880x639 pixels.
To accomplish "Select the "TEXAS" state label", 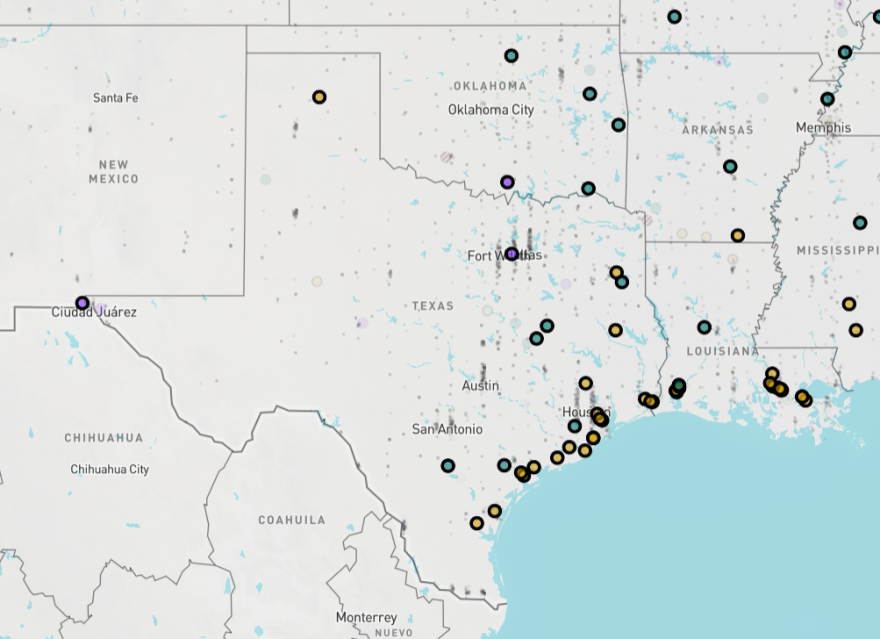I will click(x=433, y=306).
